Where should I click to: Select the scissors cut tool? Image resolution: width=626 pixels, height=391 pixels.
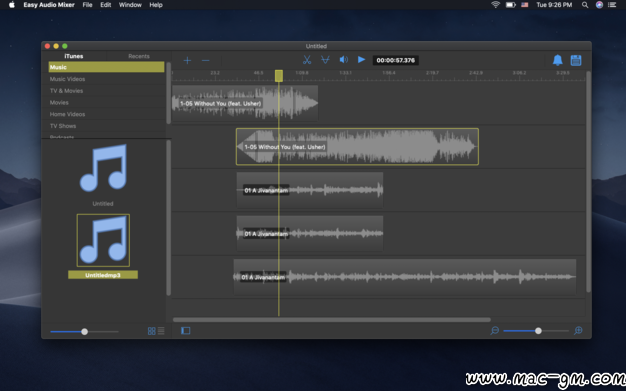307,60
